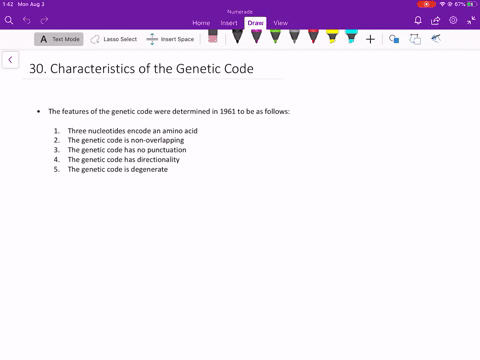
Task: Choose Insert Space tool
Action: [170, 39]
